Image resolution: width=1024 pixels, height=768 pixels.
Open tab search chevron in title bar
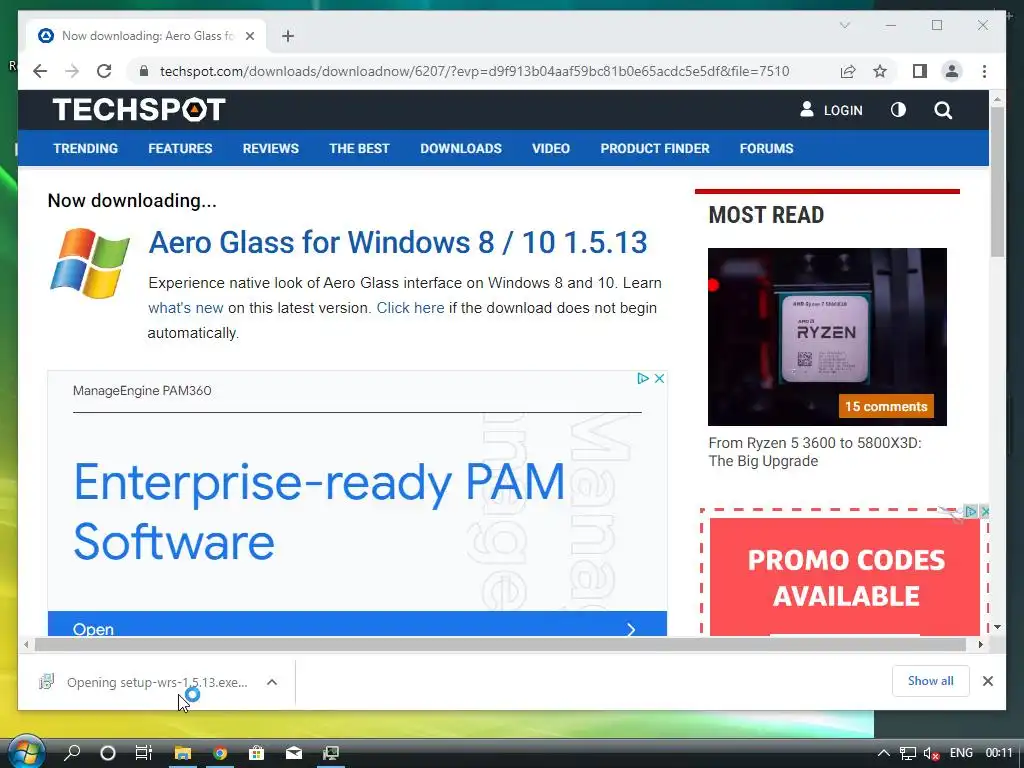844,25
